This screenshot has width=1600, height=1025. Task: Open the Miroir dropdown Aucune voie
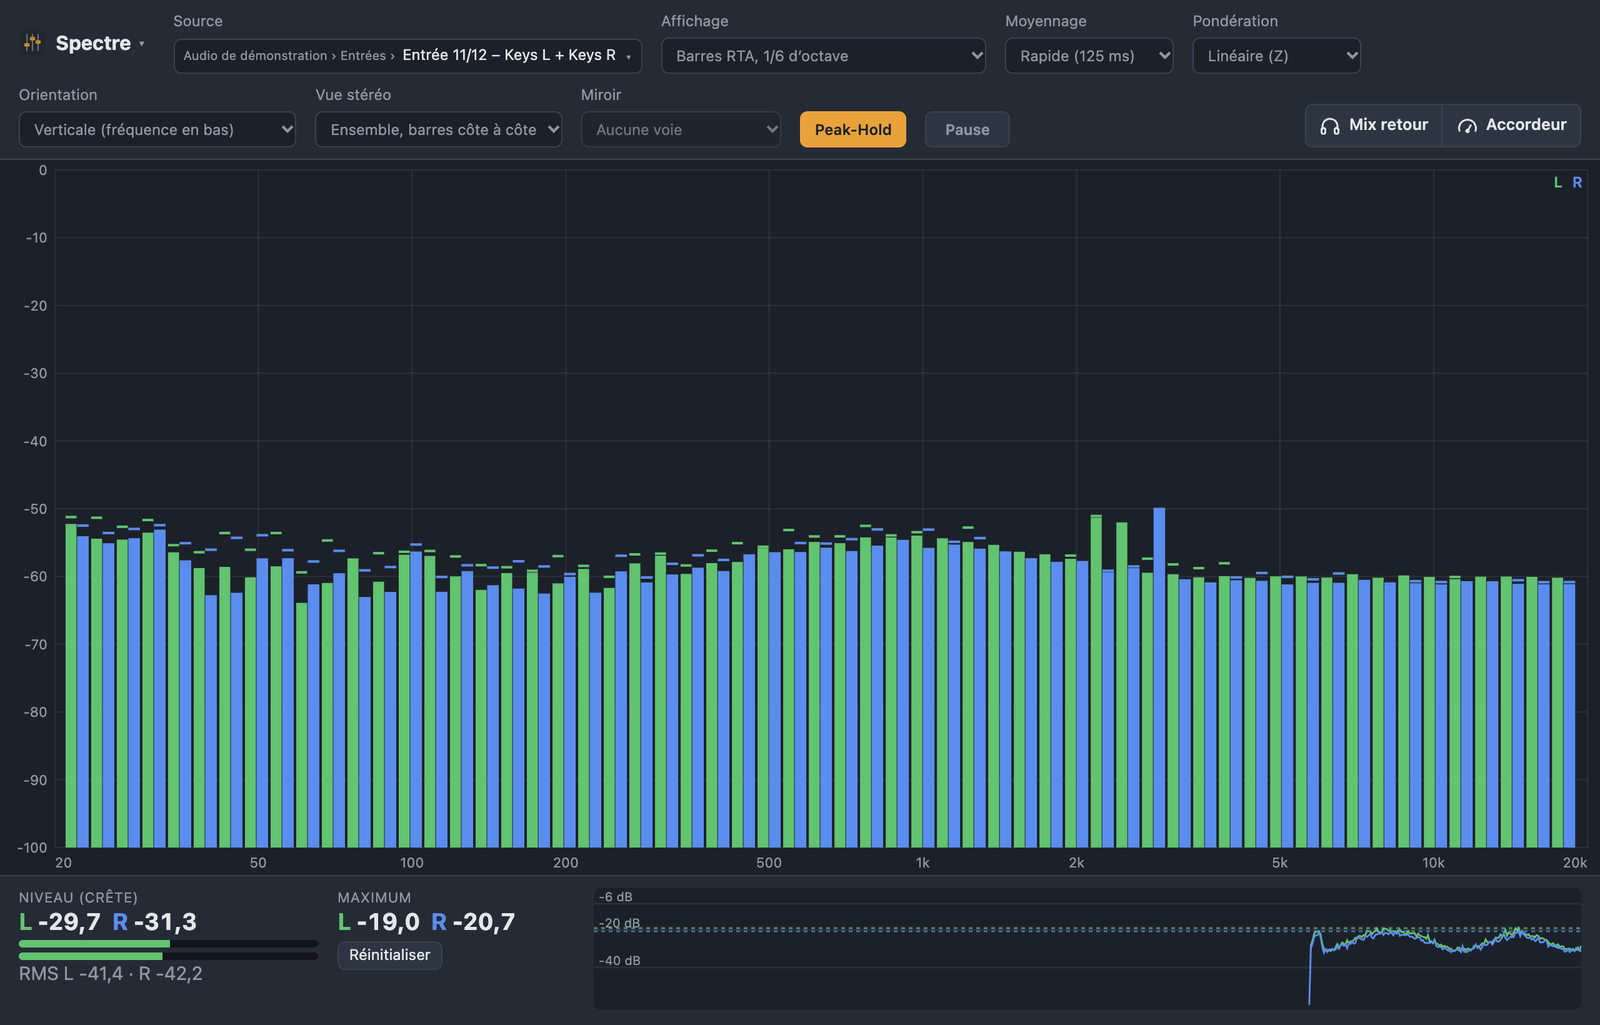681,130
